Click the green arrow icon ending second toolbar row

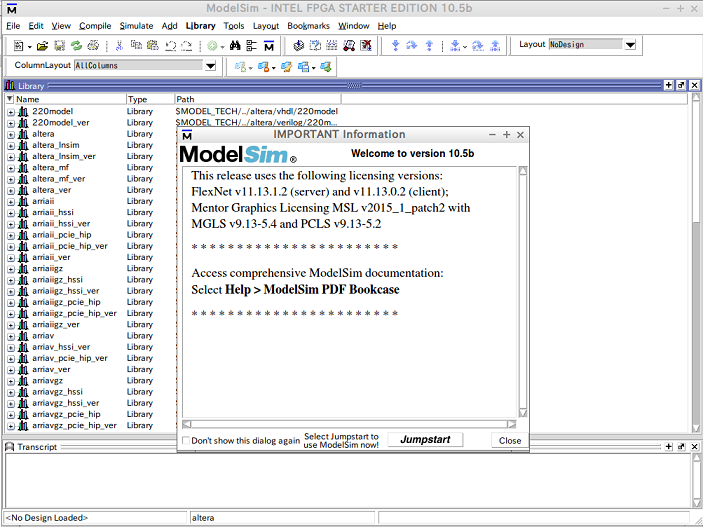pyautogui.click(x=326, y=67)
